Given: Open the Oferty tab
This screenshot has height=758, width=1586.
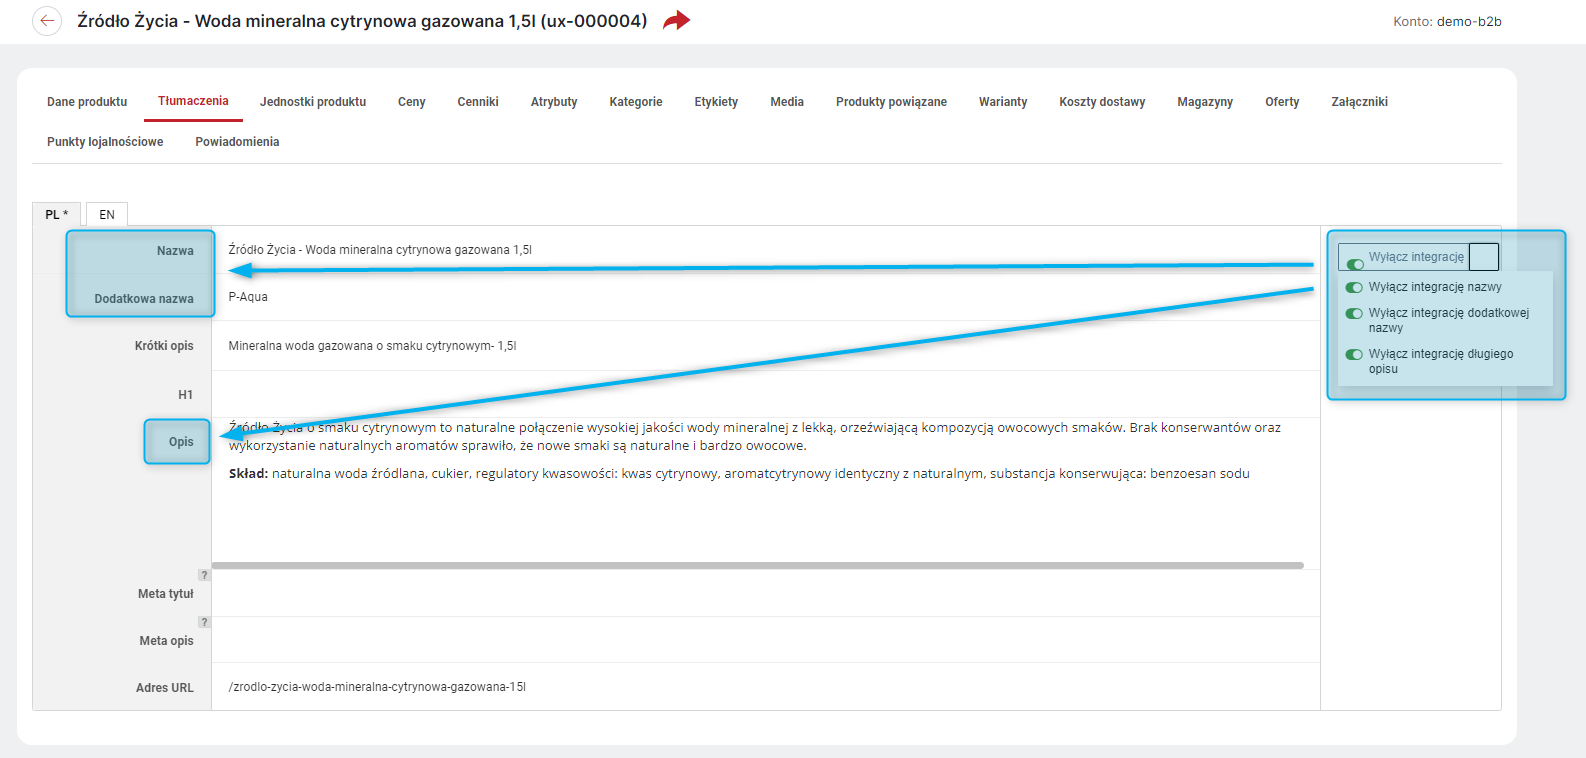Looking at the screenshot, I should [1282, 102].
